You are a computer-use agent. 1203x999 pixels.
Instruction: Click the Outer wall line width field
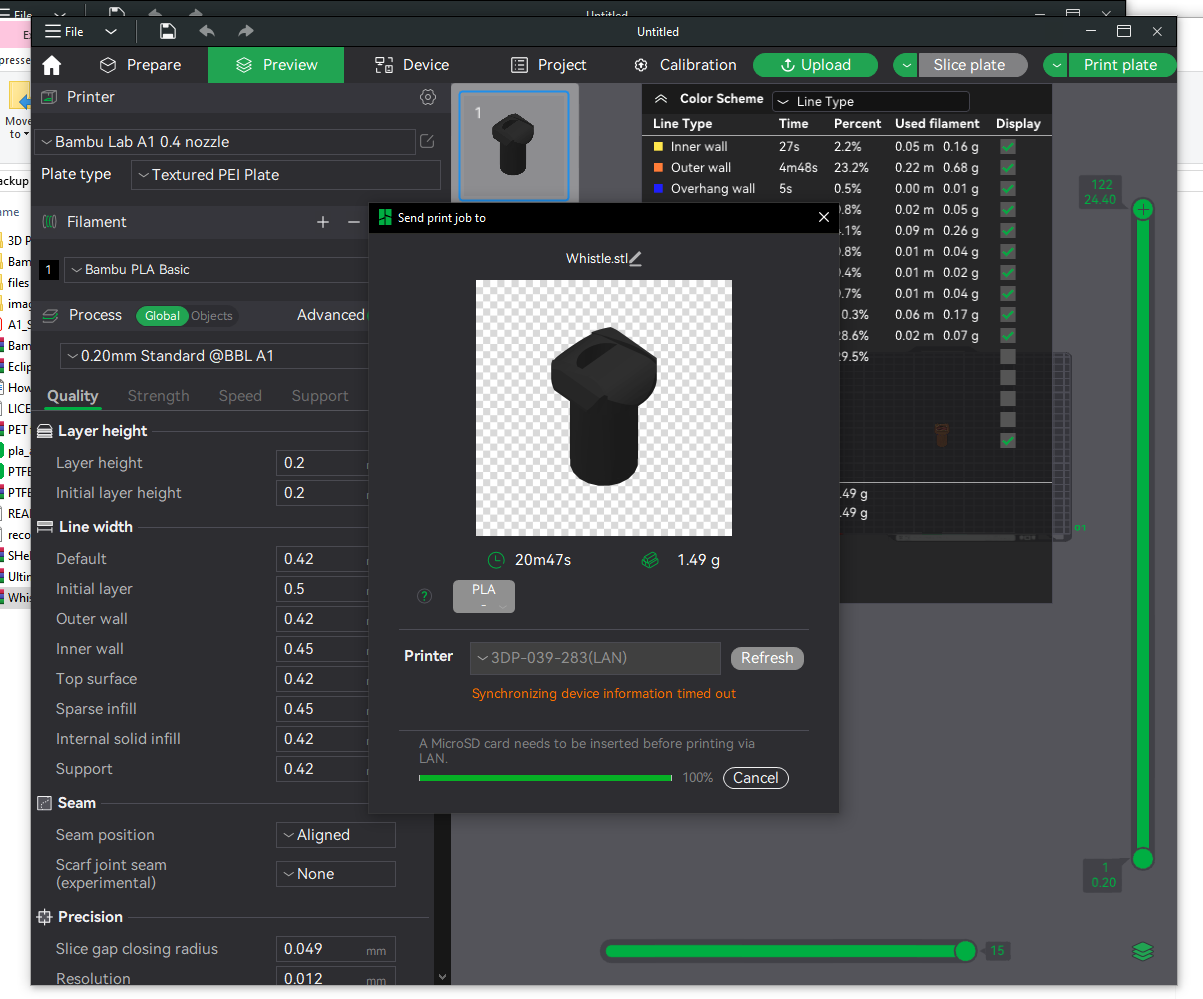(x=323, y=619)
